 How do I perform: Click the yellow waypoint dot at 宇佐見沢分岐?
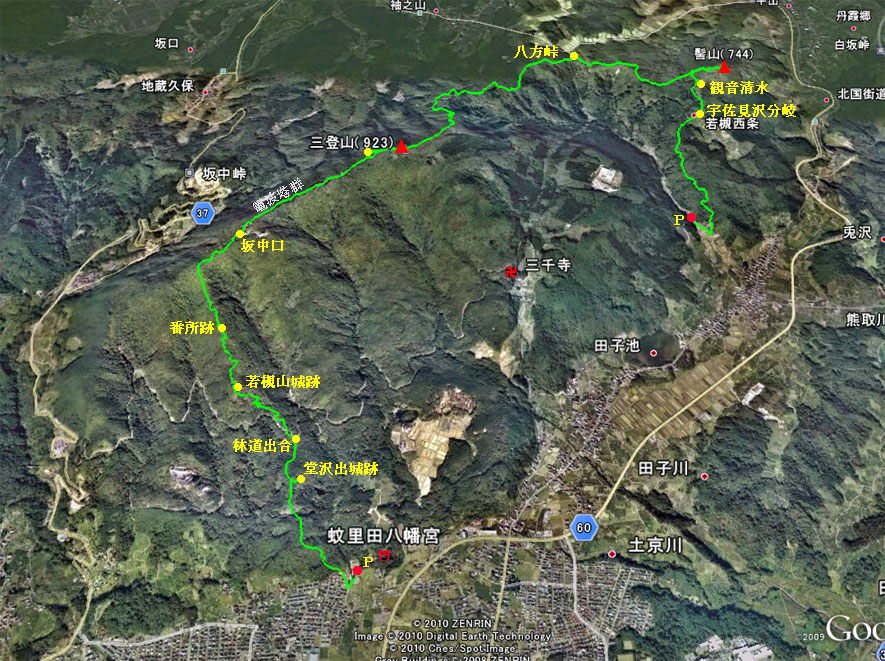(x=699, y=113)
